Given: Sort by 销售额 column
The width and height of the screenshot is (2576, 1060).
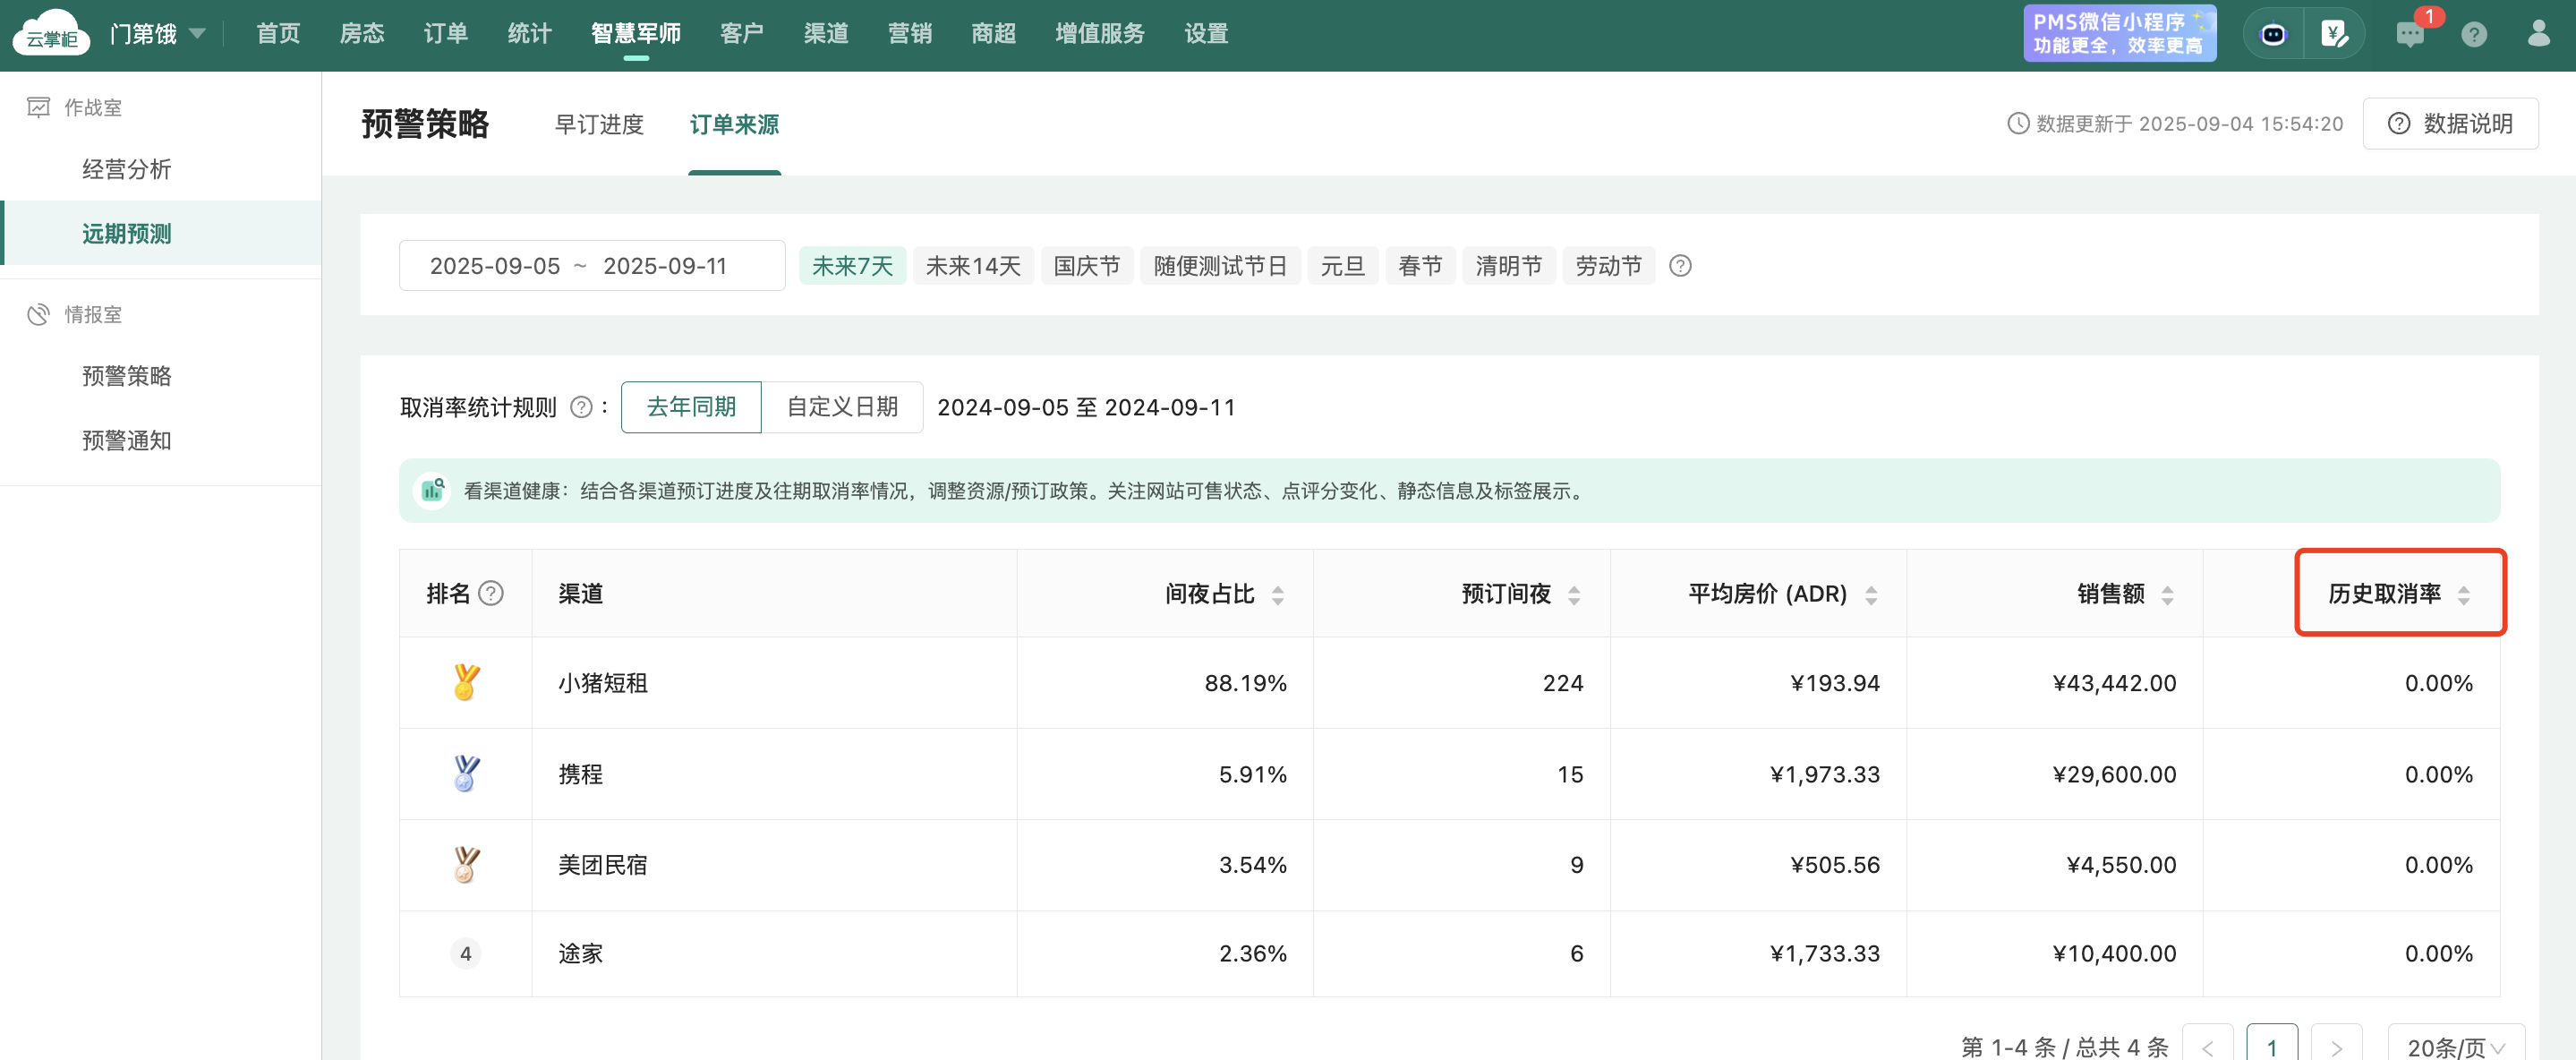Looking at the screenshot, I should pos(2167,595).
